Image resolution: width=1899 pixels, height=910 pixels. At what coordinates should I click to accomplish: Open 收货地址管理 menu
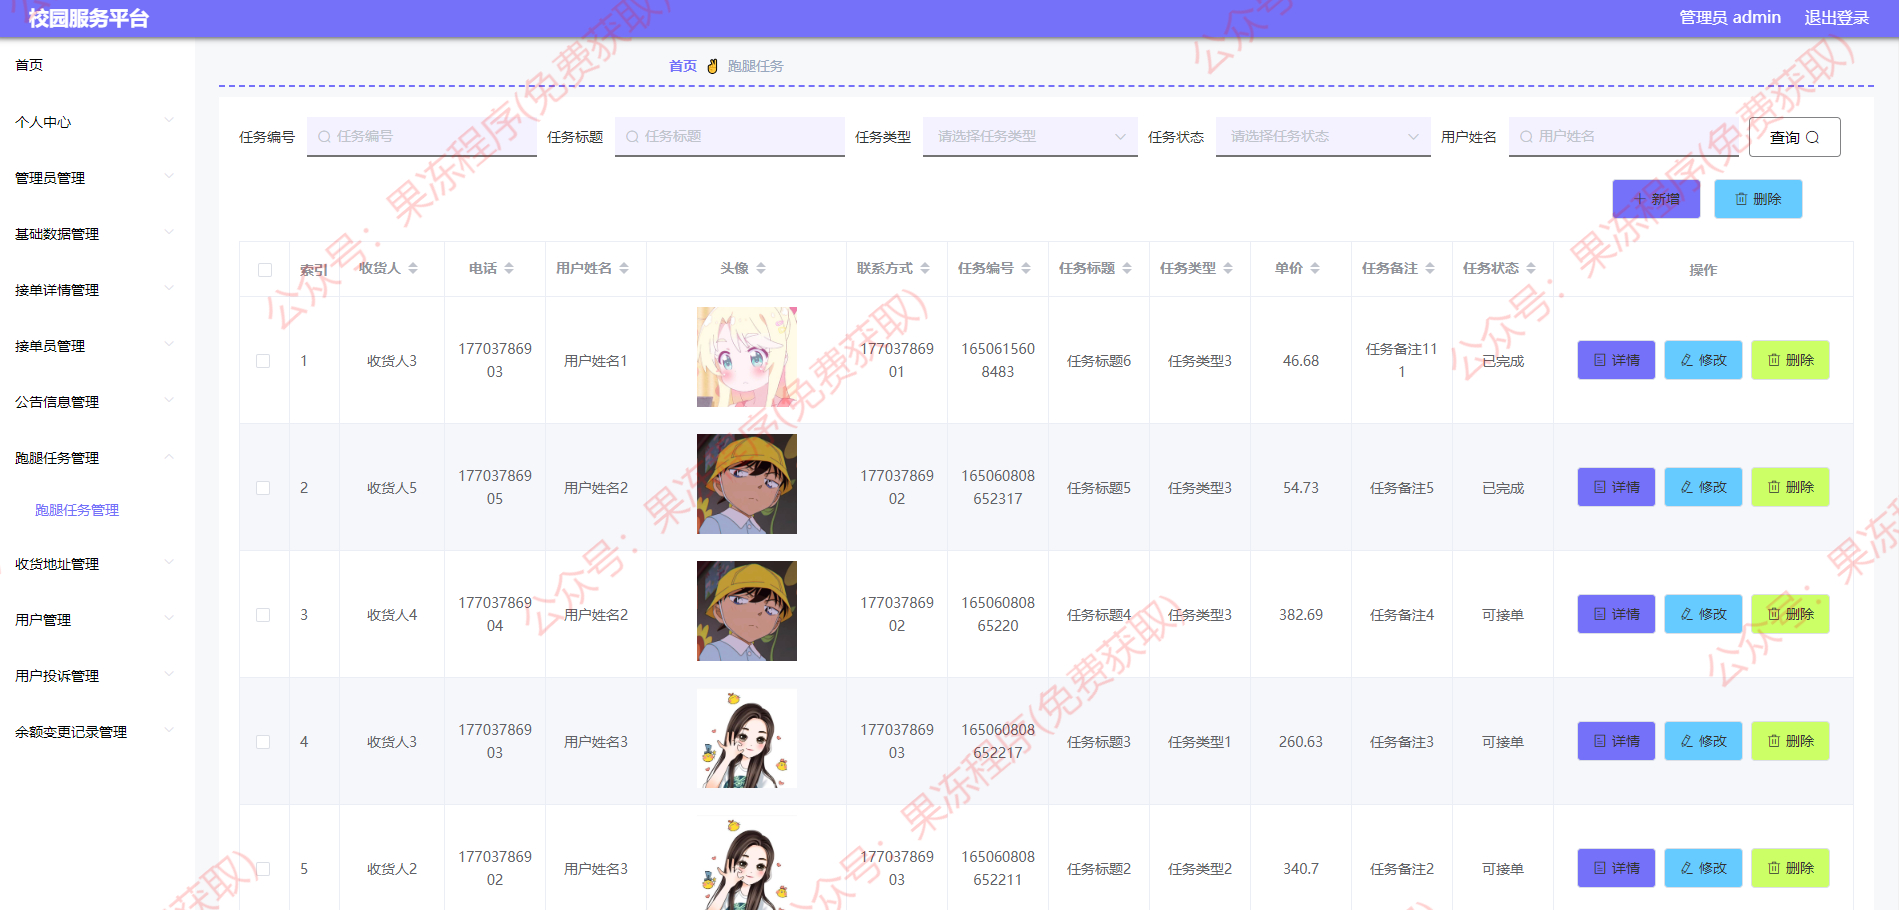point(95,564)
